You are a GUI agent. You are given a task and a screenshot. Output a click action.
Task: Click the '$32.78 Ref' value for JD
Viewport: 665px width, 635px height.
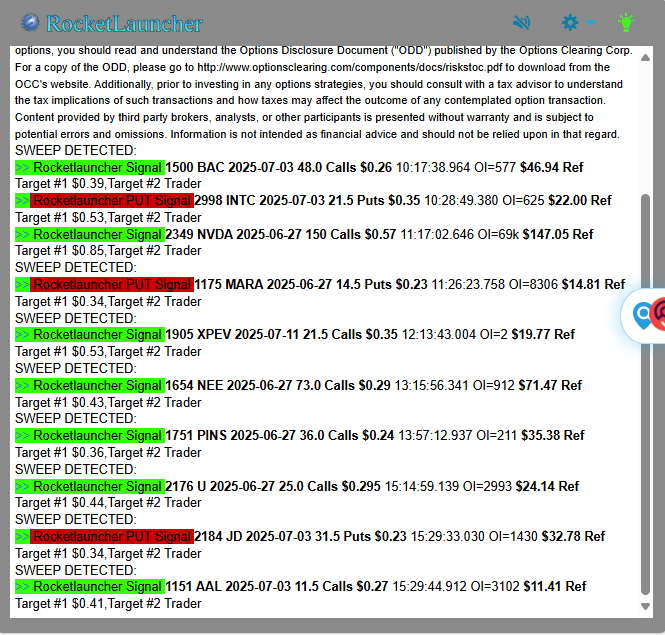(x=573, y=537)
